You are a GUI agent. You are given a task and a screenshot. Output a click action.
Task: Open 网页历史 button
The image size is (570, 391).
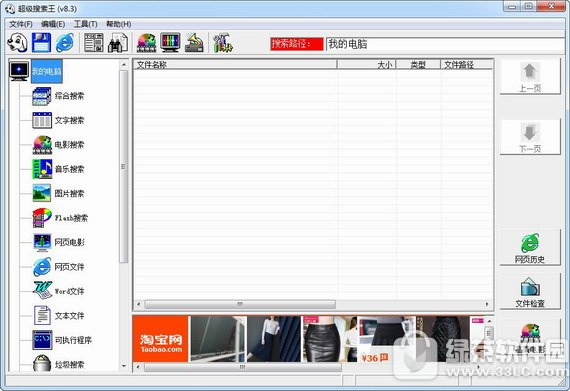pos(530,248)
